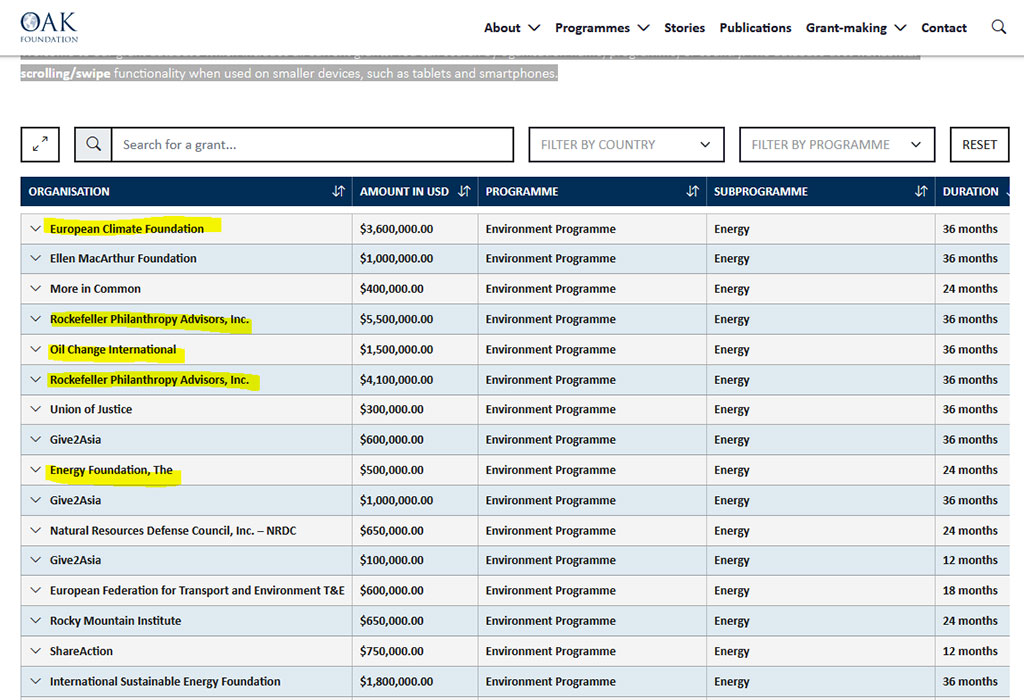
Task: Go to the Stories page
Action: 684,28
